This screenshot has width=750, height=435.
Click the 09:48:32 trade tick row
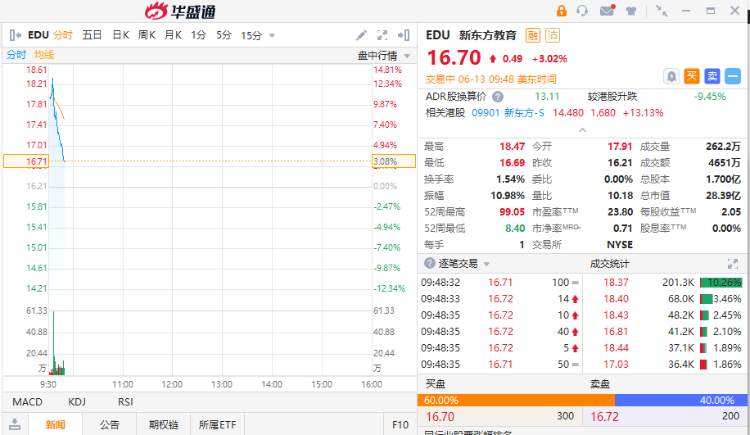coord(500,282)
